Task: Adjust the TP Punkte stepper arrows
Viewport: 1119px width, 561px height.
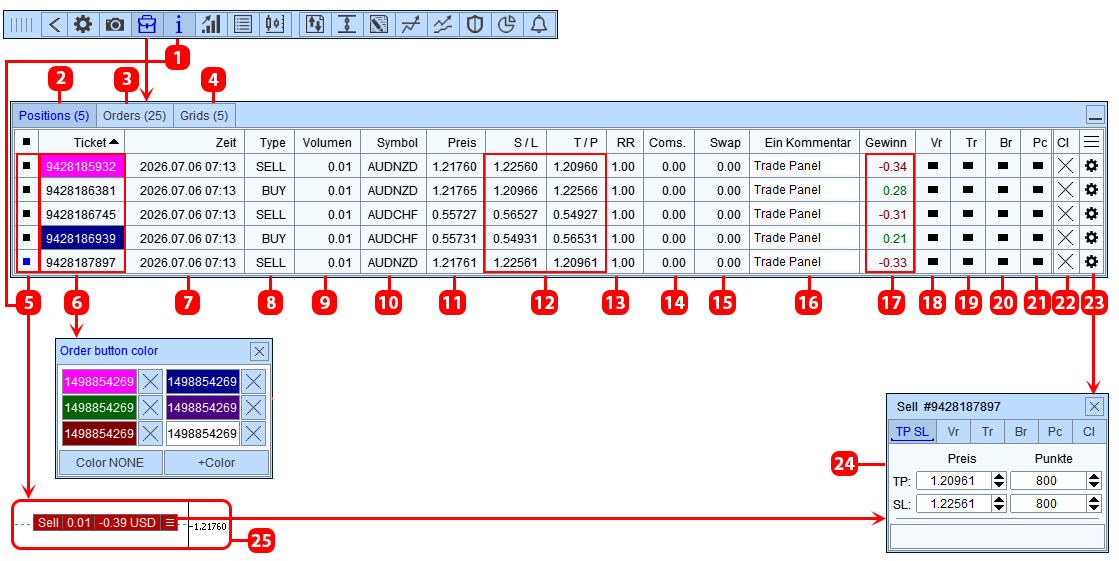Action: 1094,480
